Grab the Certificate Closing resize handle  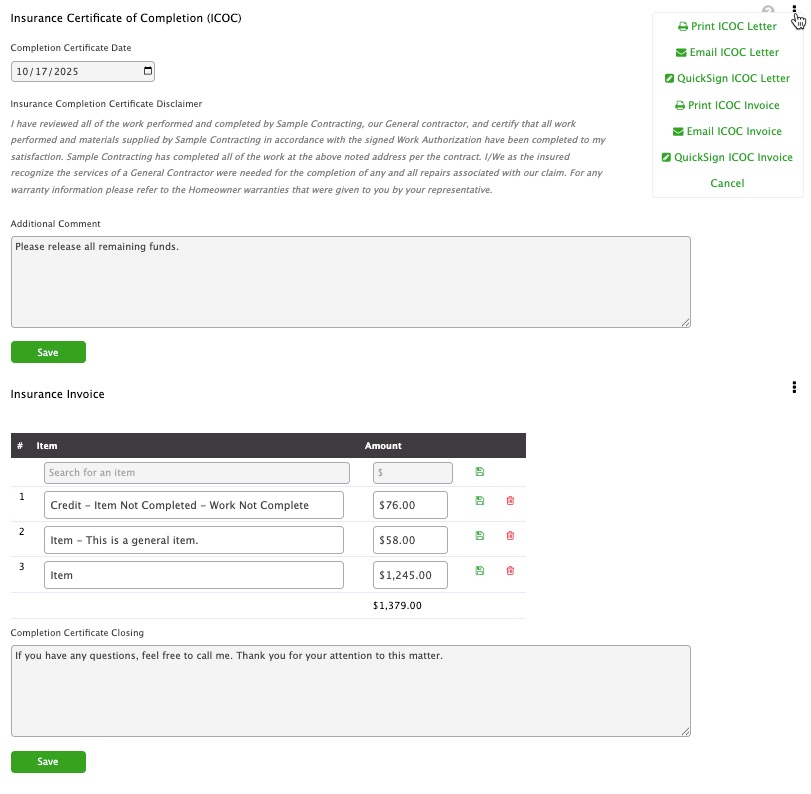tap(686, 732)
